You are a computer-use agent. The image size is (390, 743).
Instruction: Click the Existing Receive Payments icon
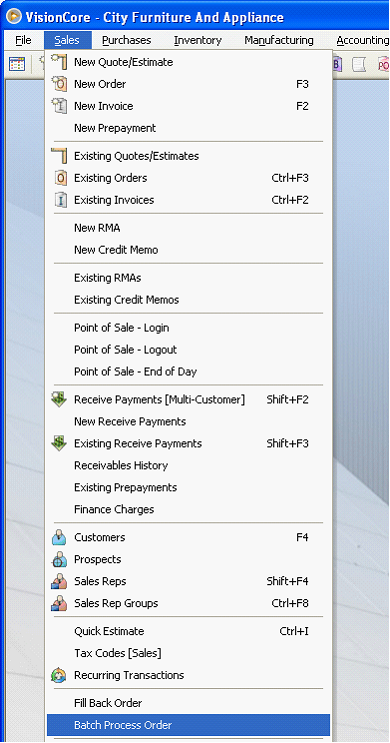(59, 443)
